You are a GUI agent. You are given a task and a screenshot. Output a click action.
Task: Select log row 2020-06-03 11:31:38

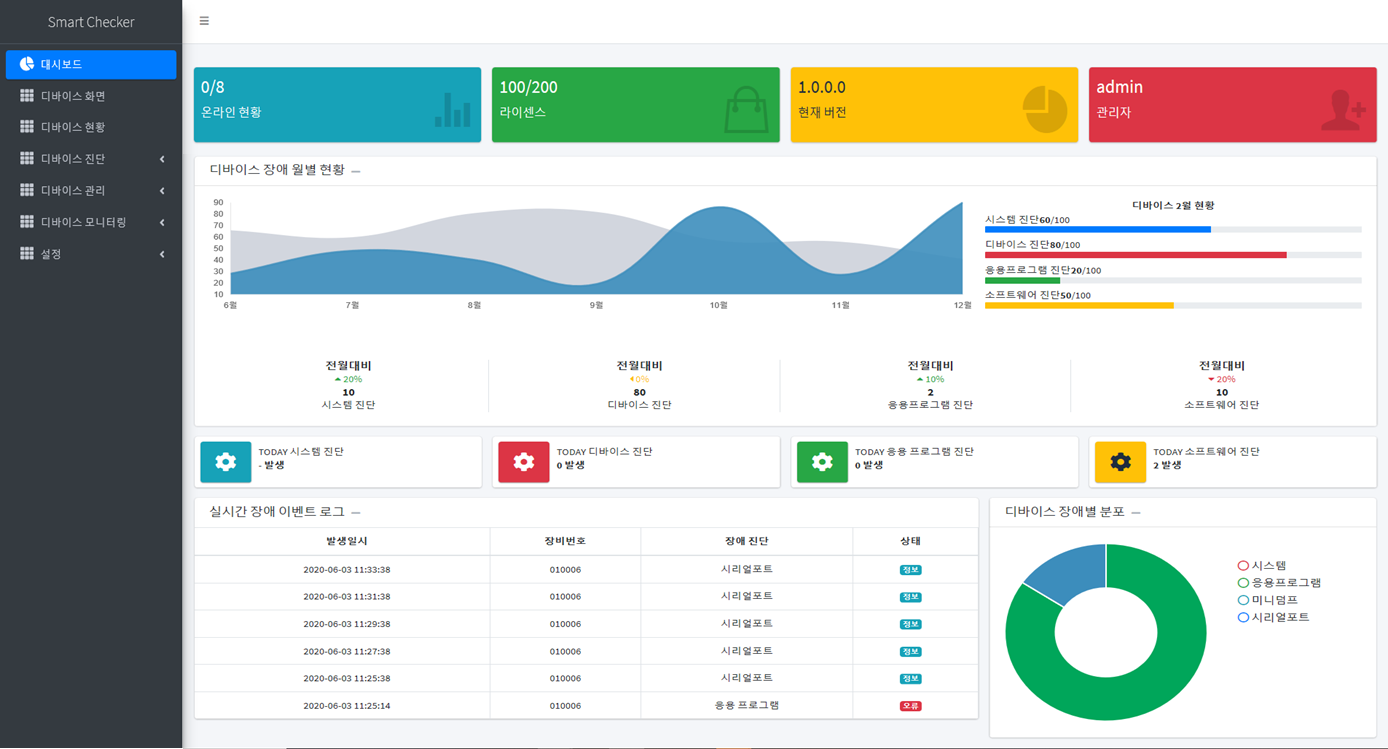pos(586,597)
